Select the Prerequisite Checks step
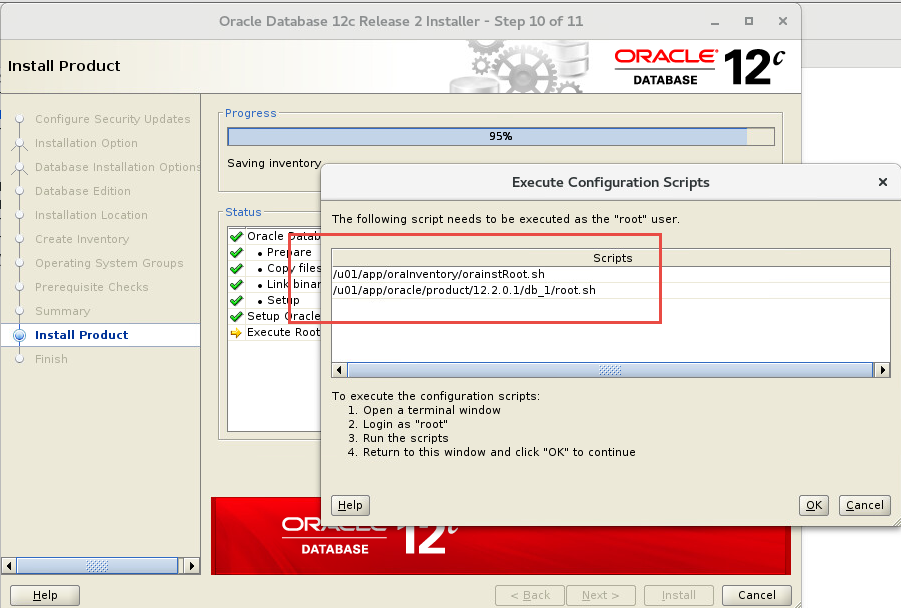This screenshot has height=608, width=901. point(91,287)
